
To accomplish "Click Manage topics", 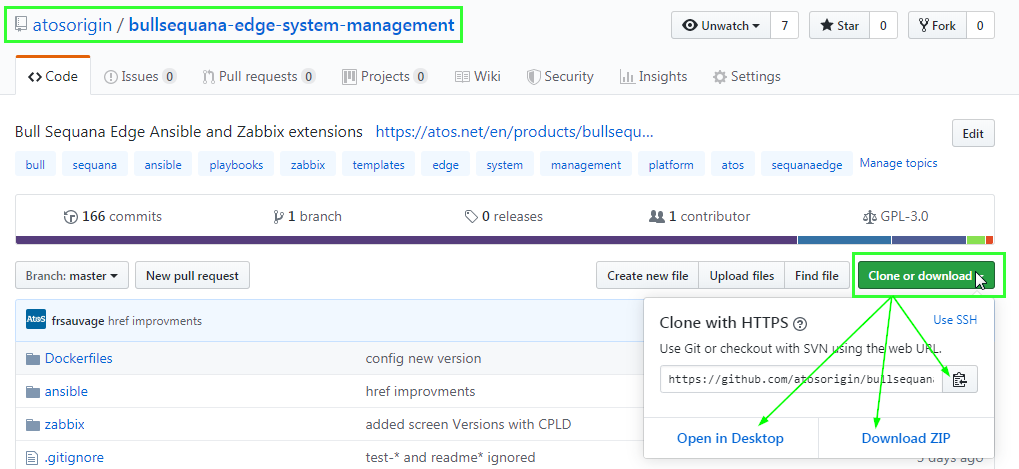I will click(899, 163).
